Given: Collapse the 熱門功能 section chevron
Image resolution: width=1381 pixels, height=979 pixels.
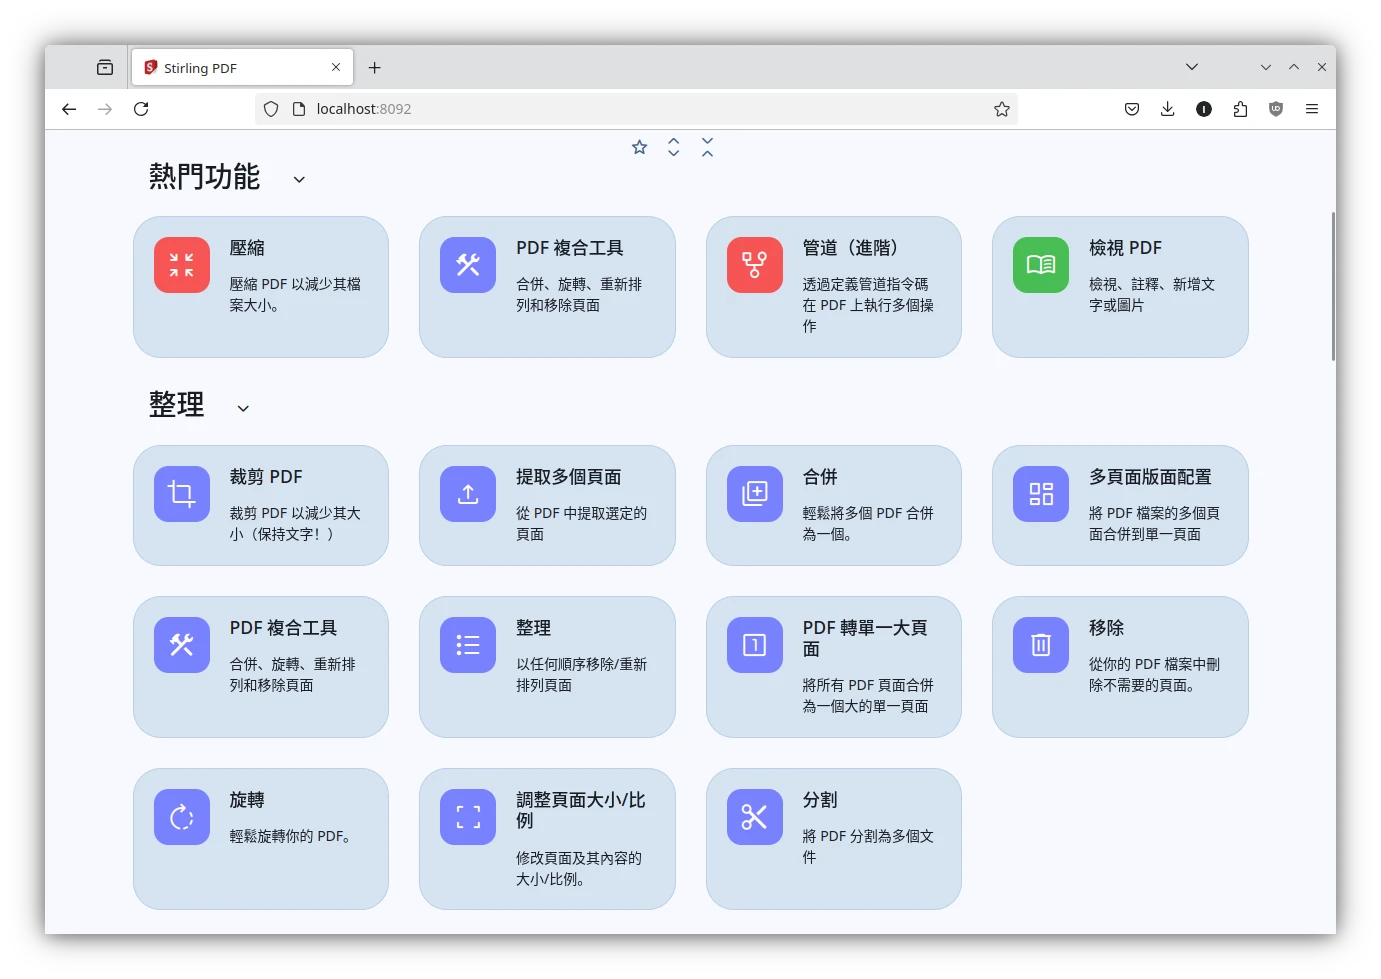Looking at the screenshot, I should click(x=299, y=180).
